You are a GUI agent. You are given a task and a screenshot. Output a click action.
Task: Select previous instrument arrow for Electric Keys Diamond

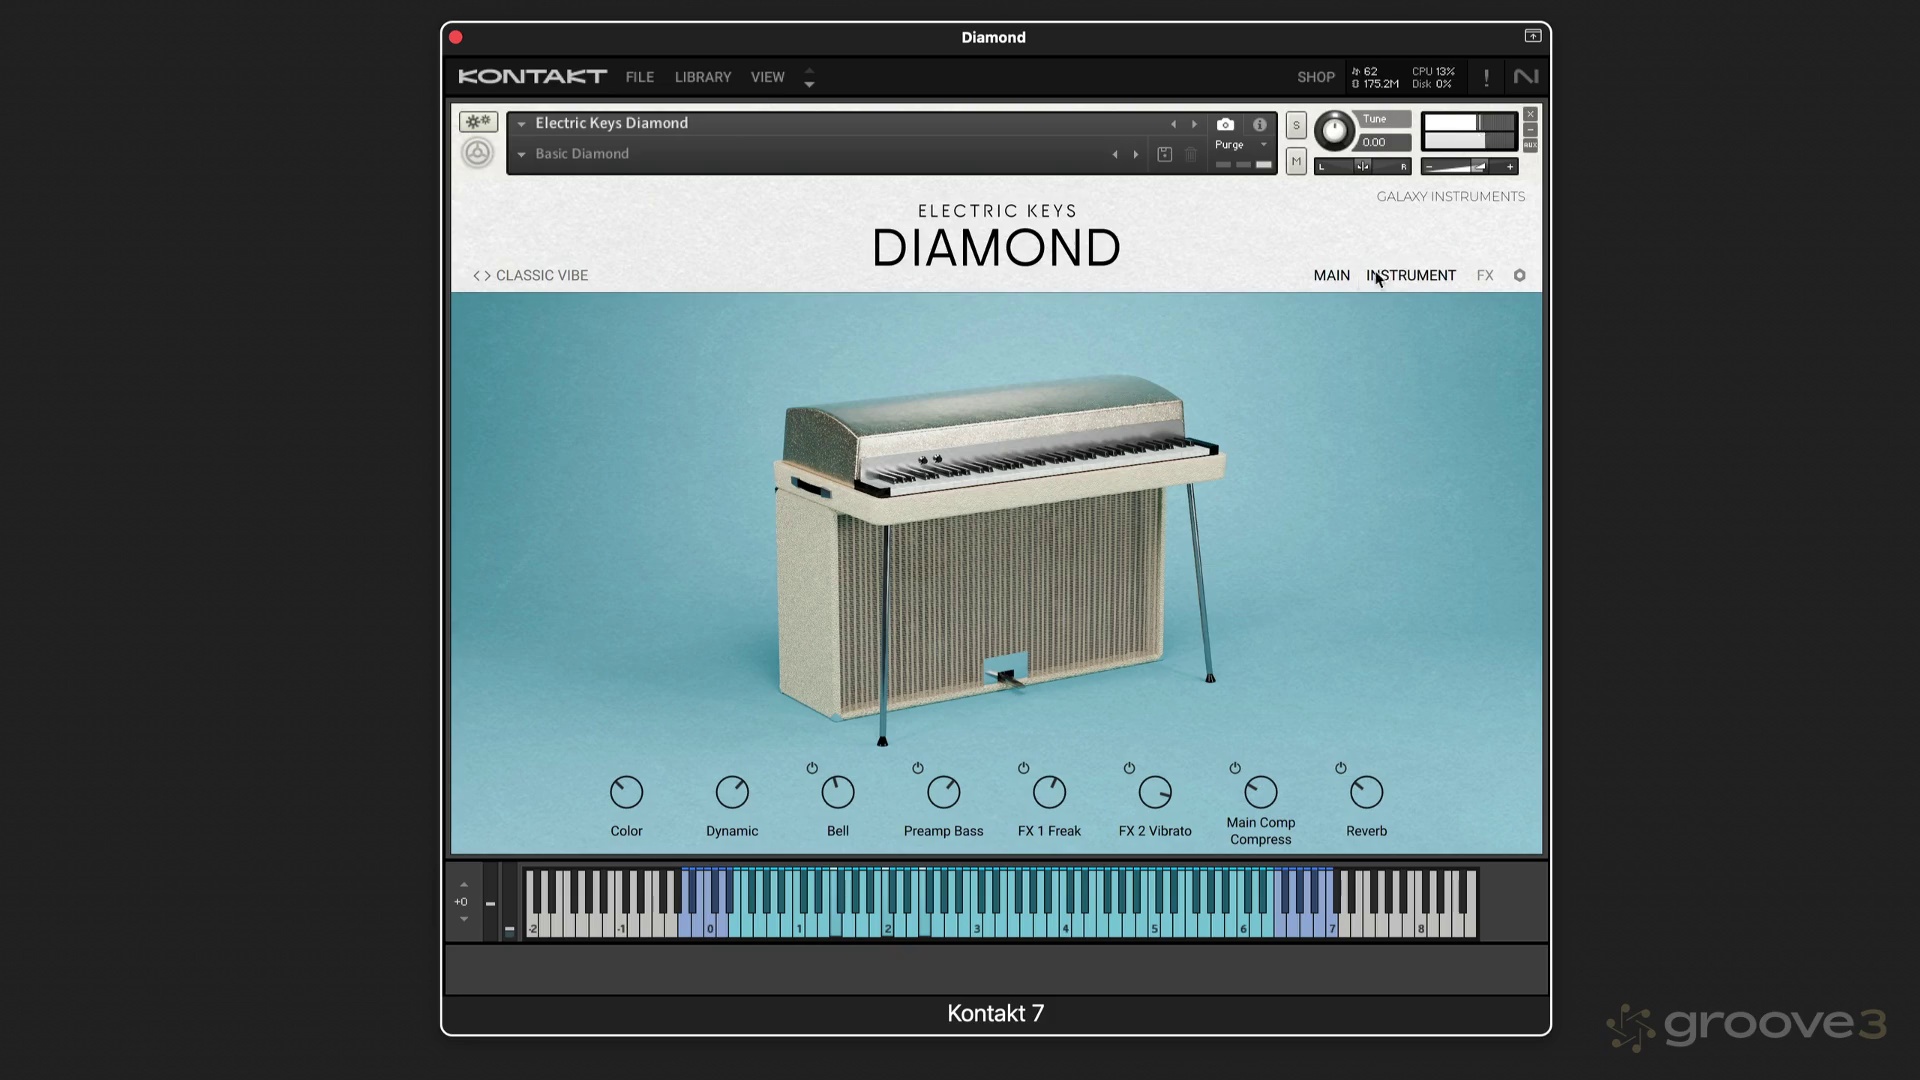point(1174,124)
